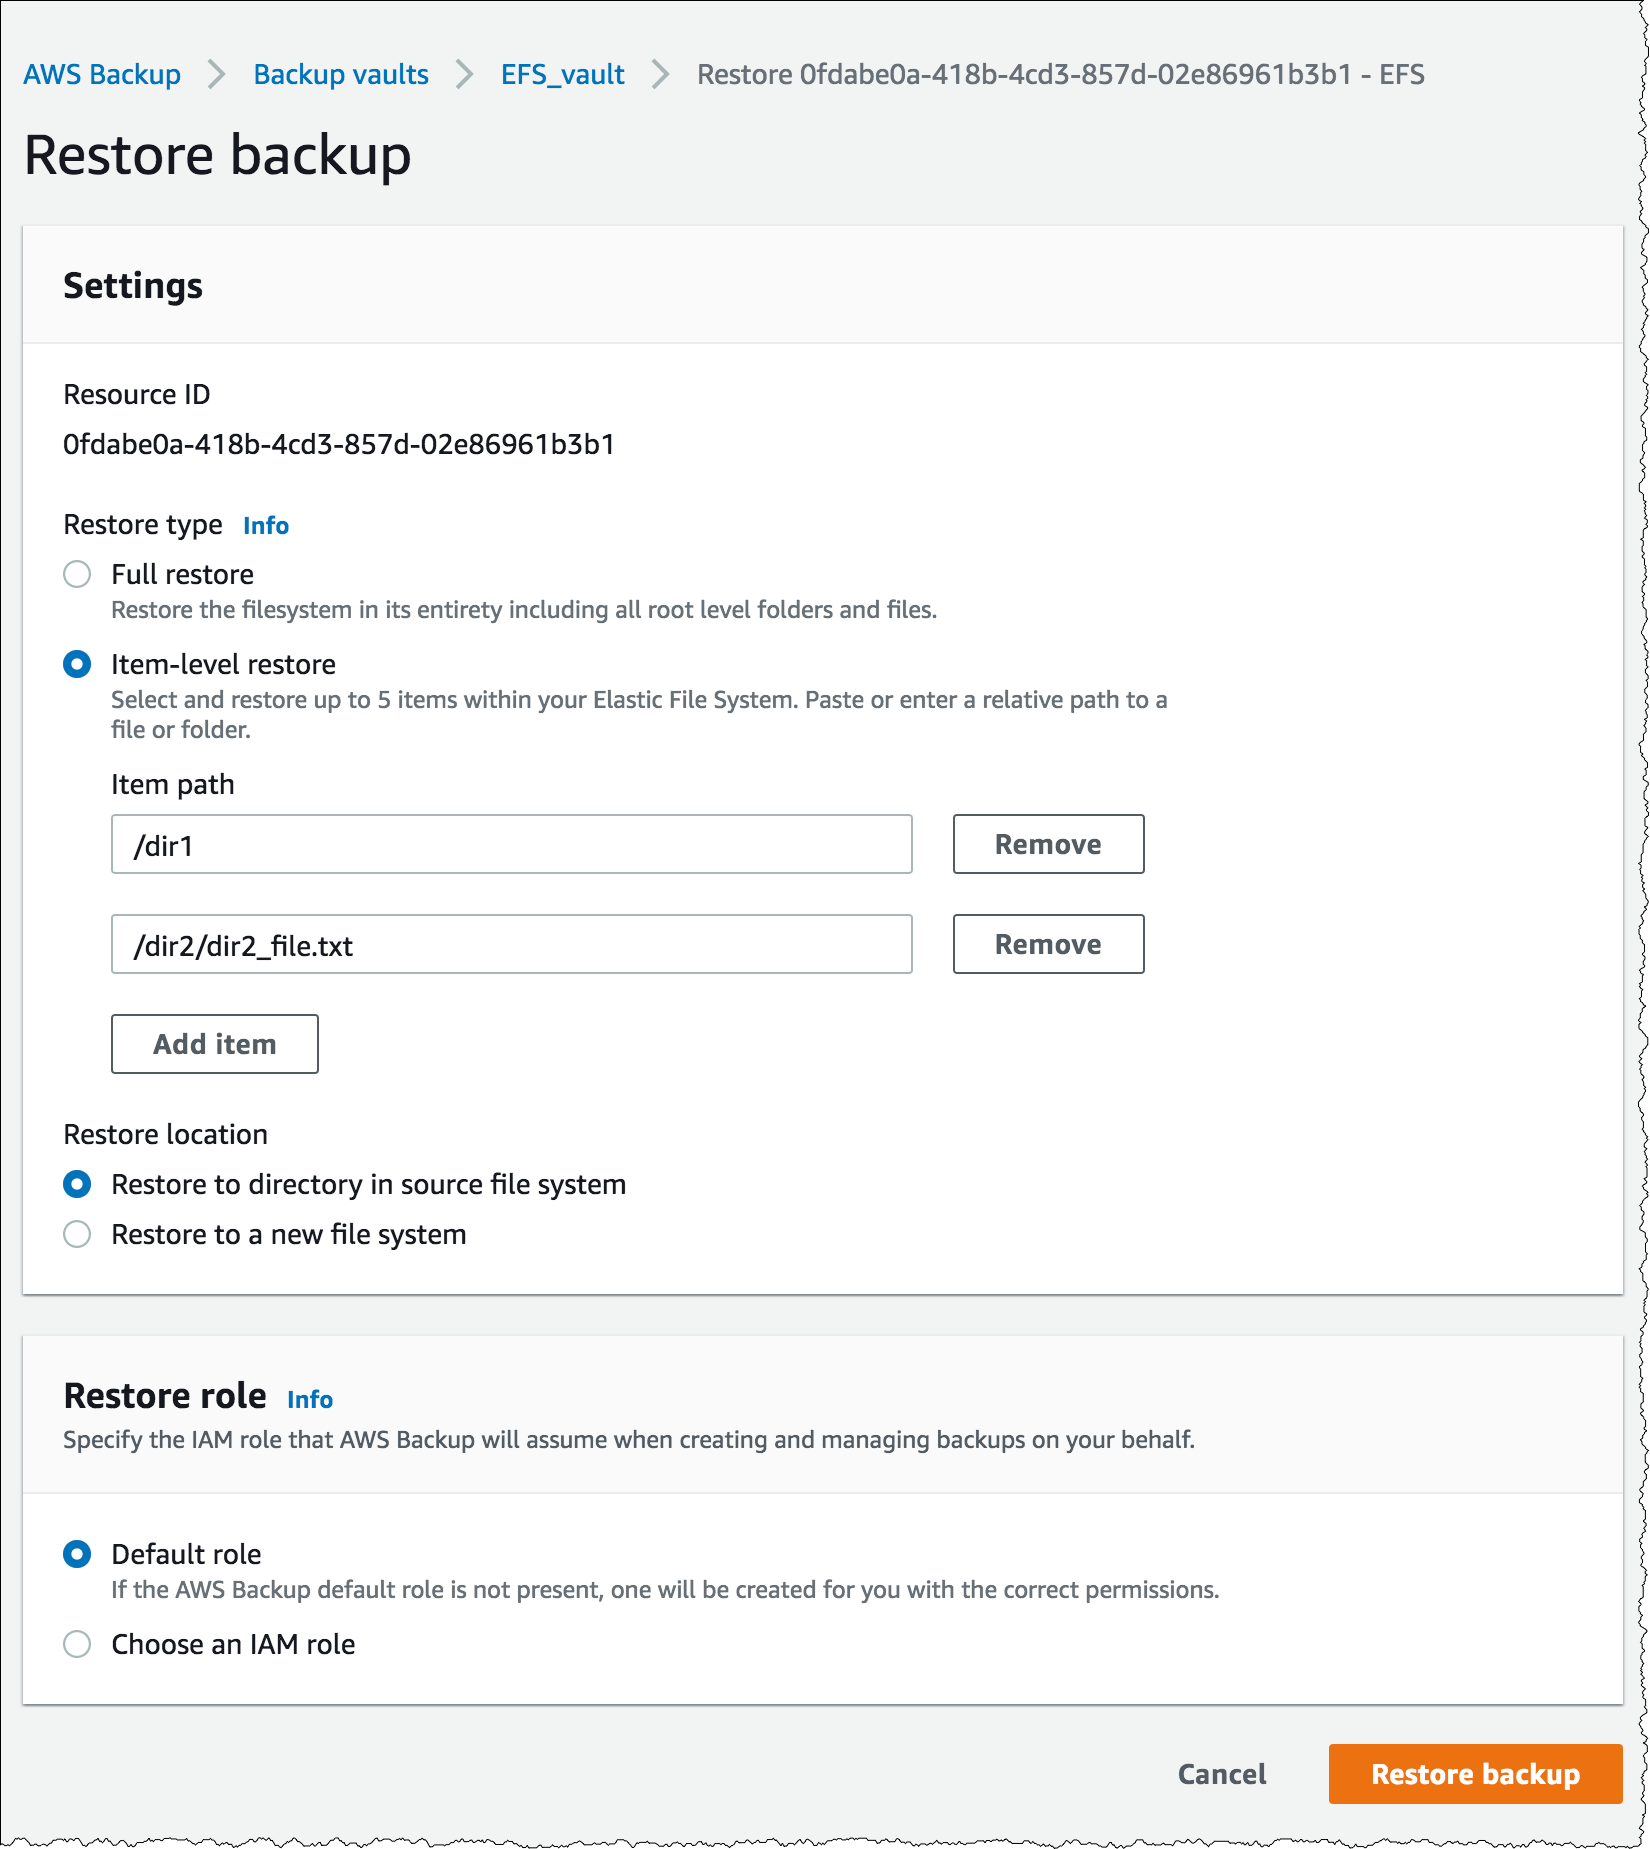Click the Item path label
Viewport: 1650px width, 1849px height.
(x=173, y=784)
